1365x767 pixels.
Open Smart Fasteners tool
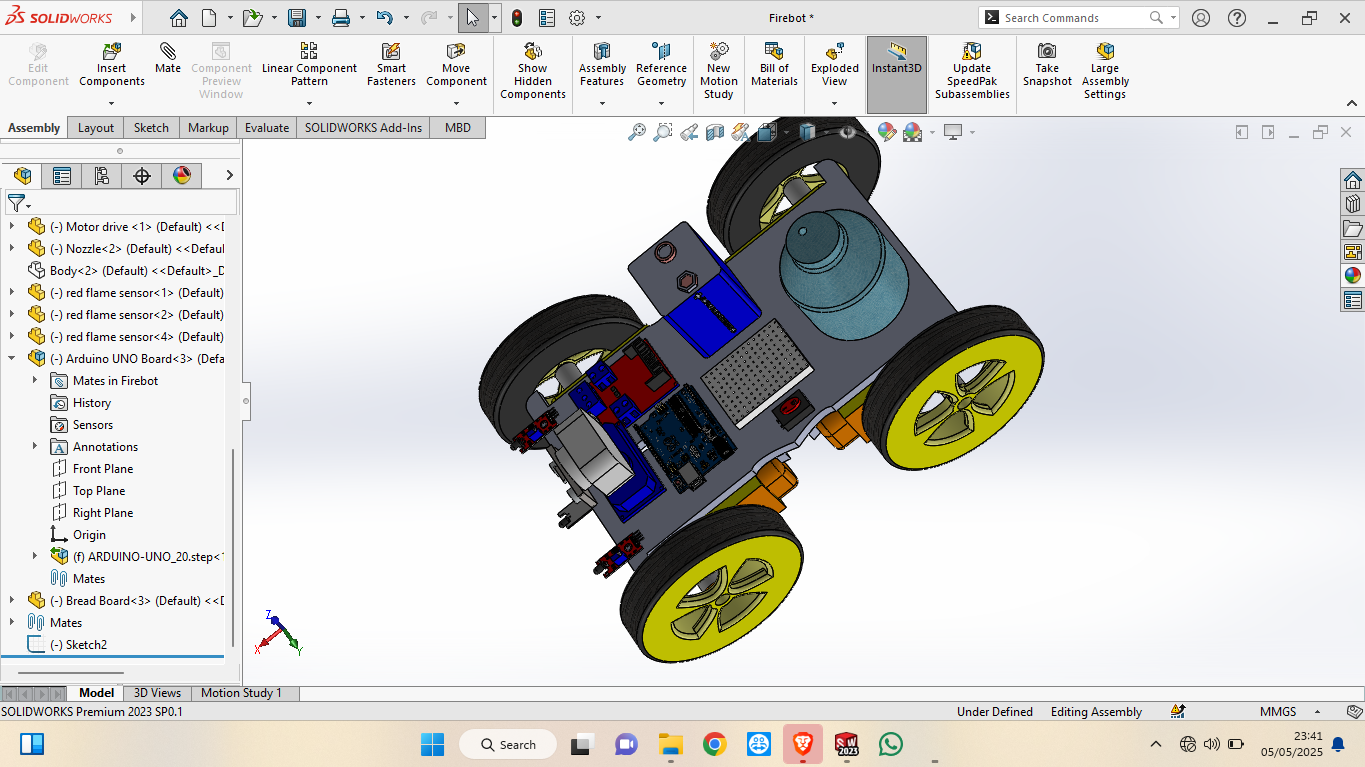tap(391, 52)
